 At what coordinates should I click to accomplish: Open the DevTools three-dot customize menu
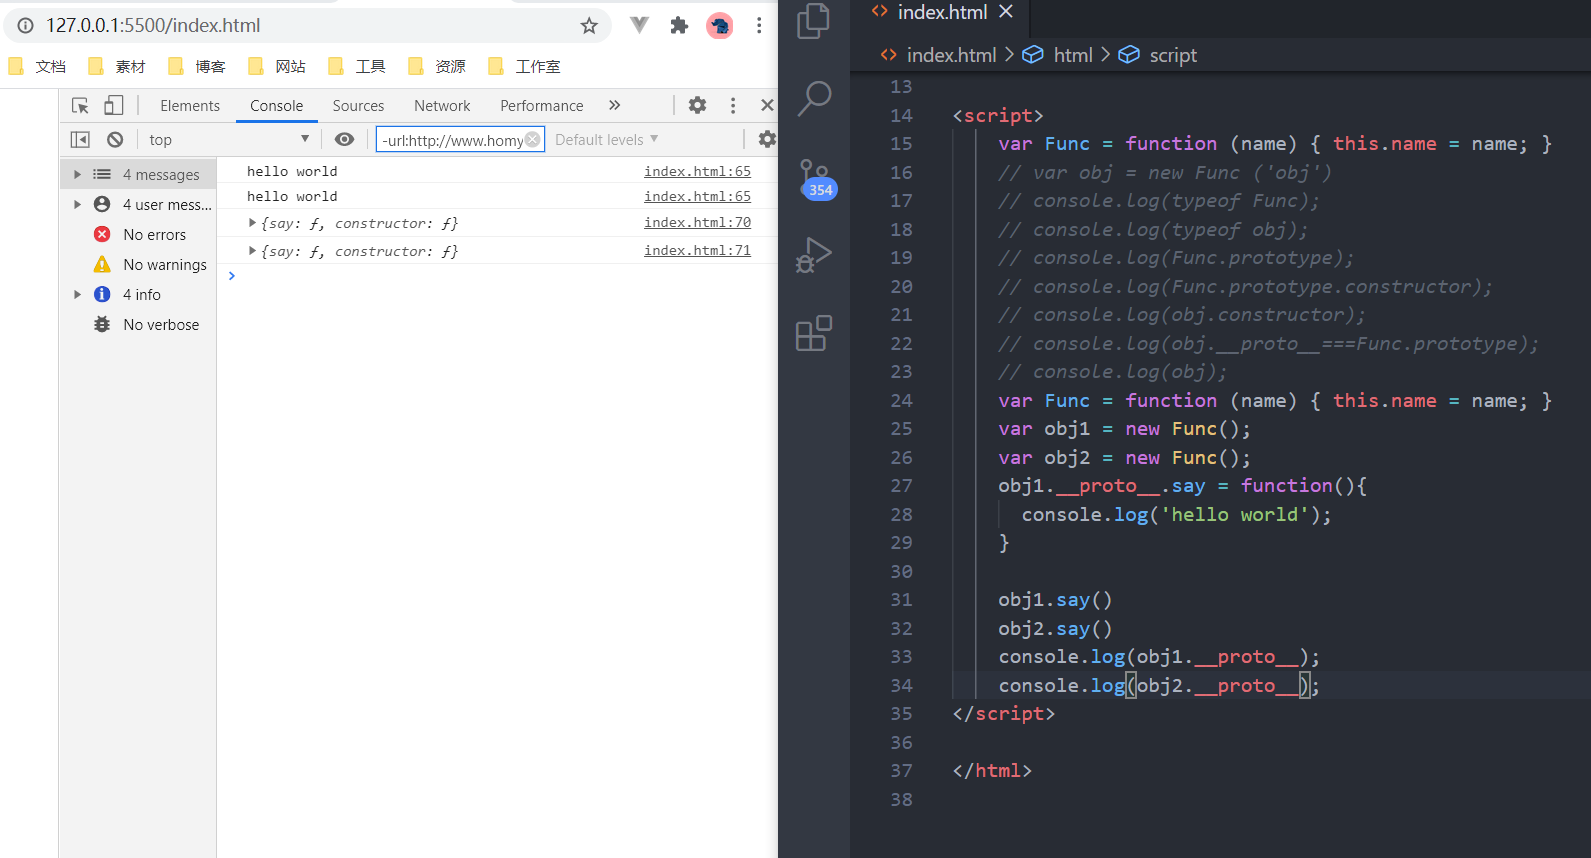(x=733, y=105)
